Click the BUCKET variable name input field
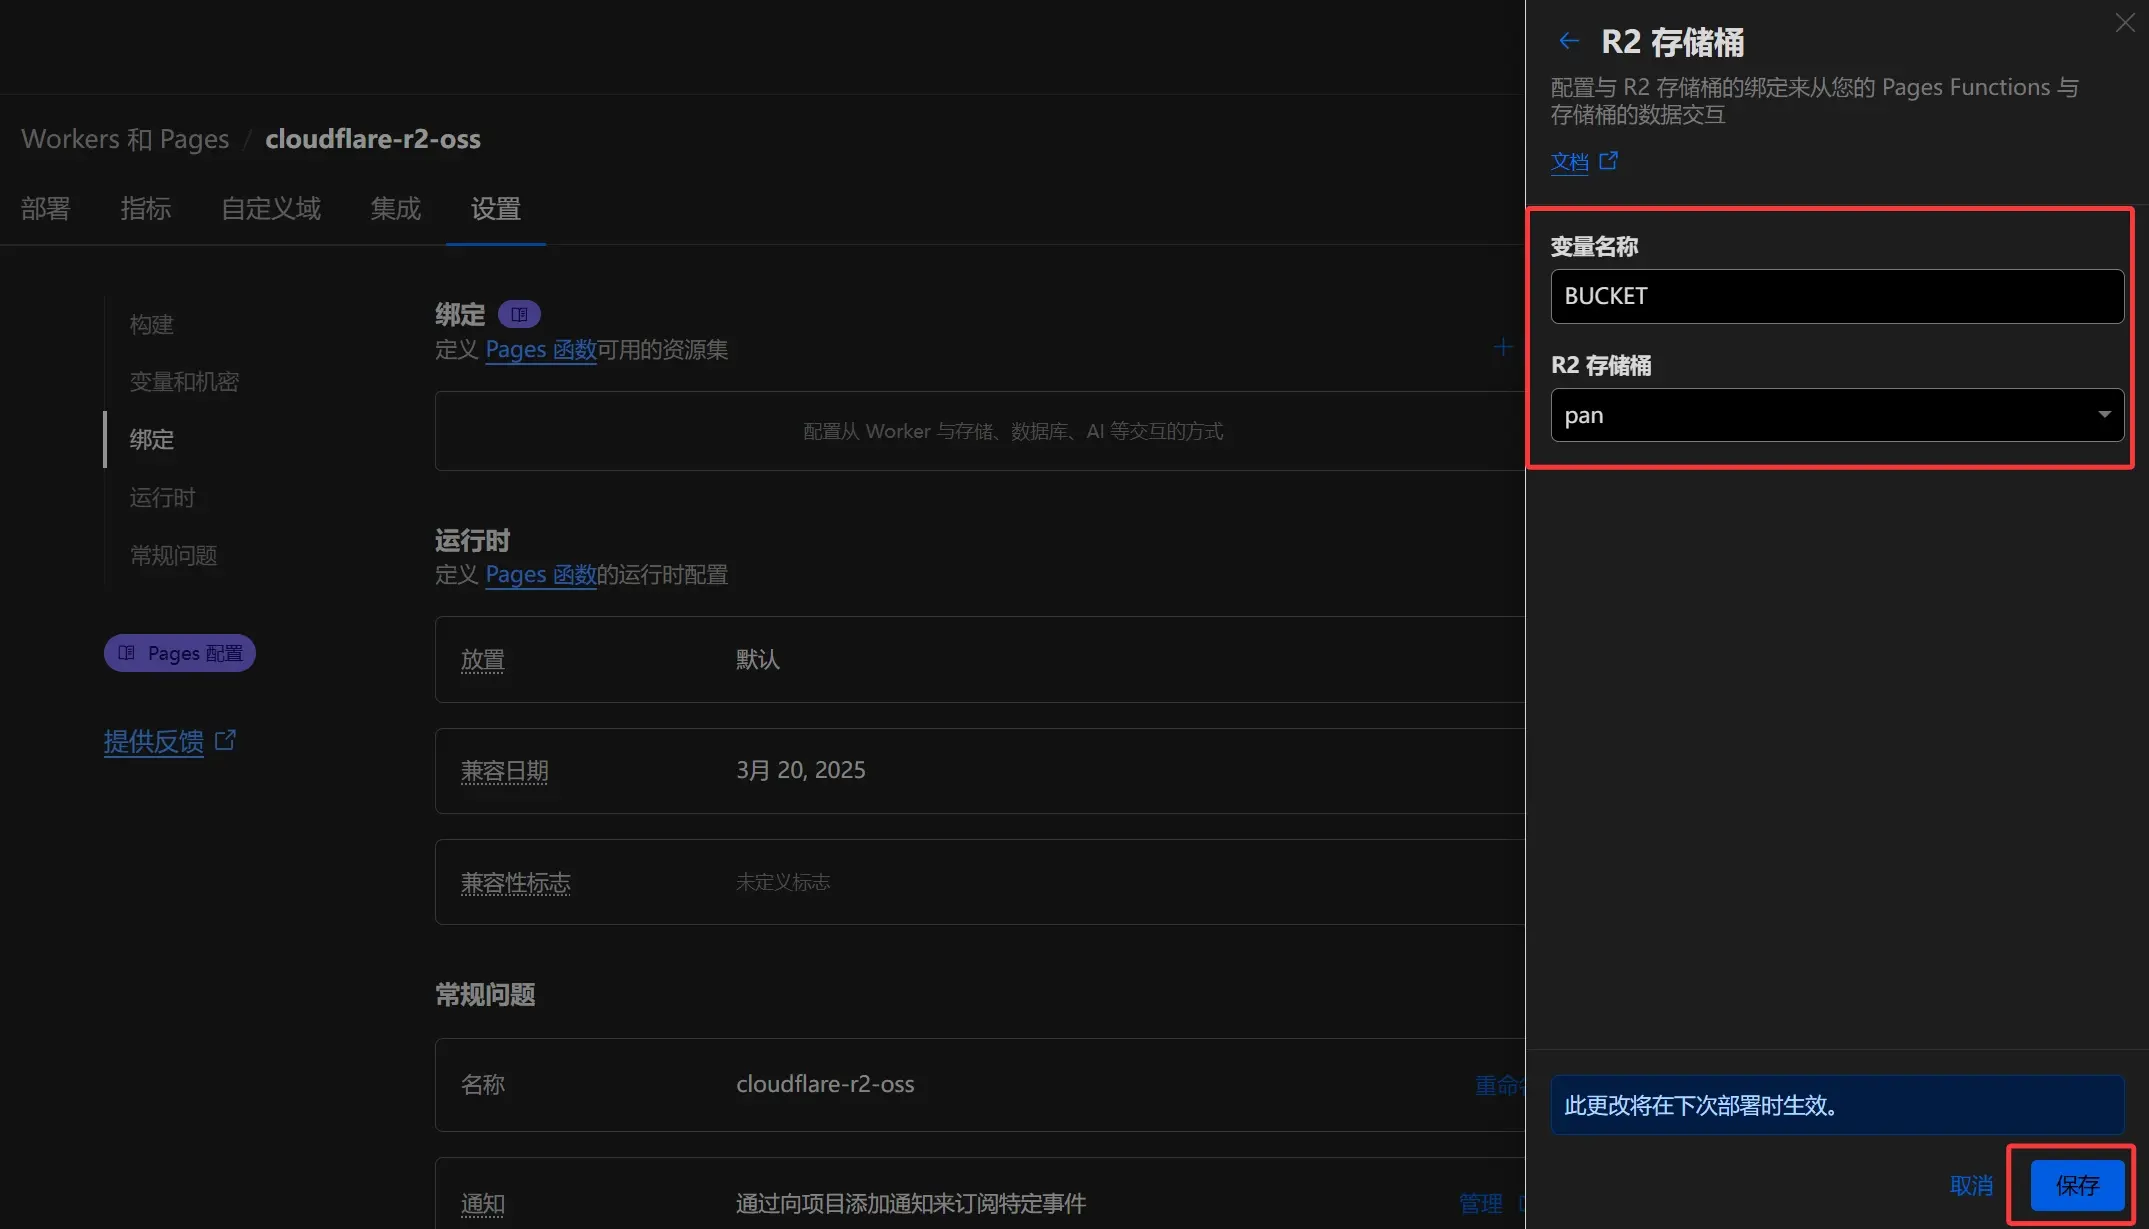Image resolution: width=2149 pixels, height=1229 pixels. [1836, 296]
